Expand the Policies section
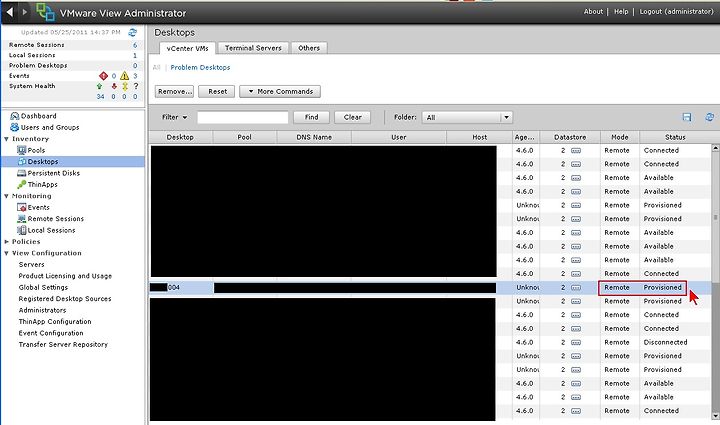 point(6,241)
